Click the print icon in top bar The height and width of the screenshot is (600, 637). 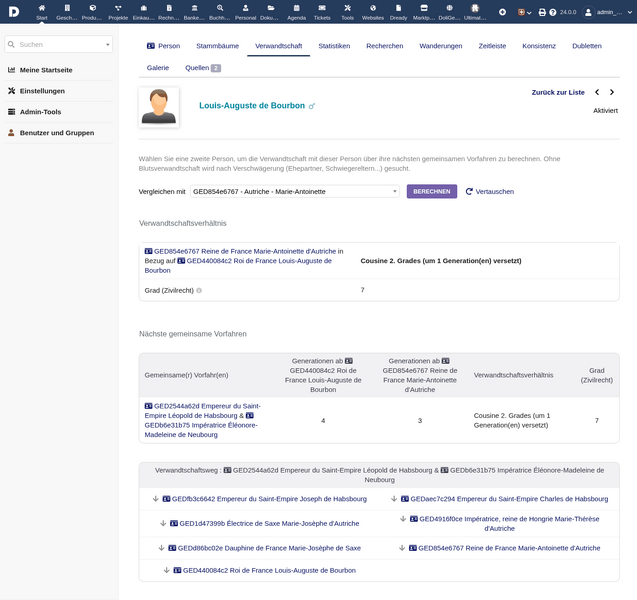(542, 12)
